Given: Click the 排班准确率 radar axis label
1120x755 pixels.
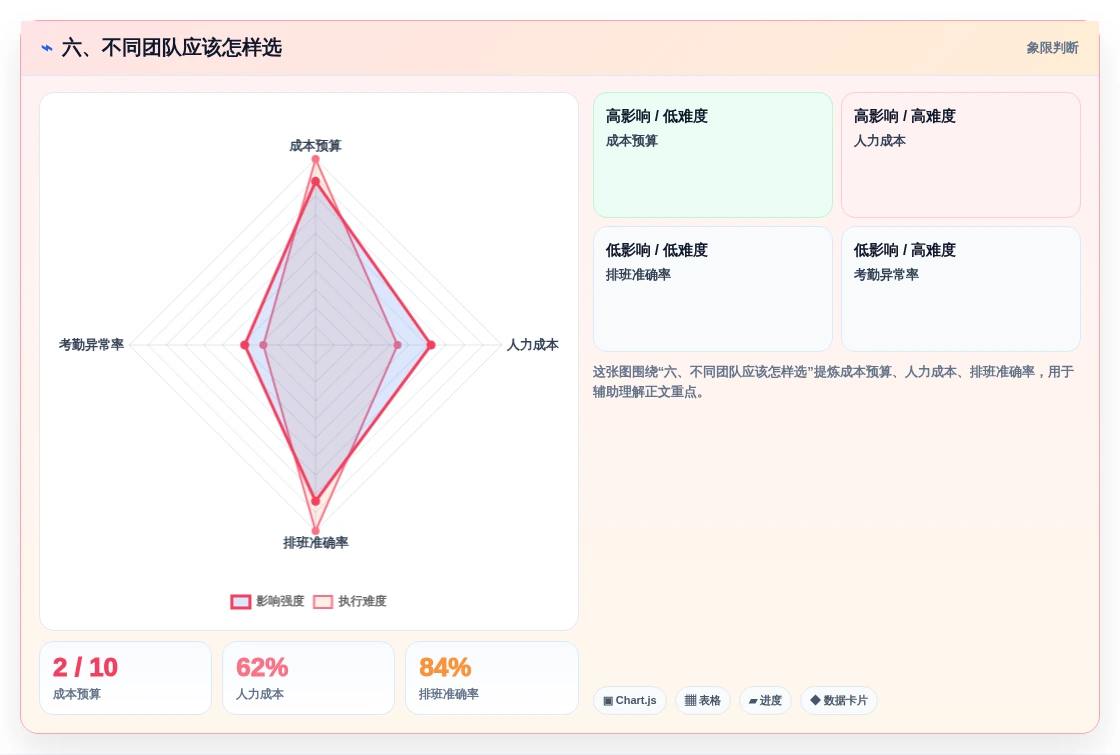Looking at the screenshot, I should 316,543.
